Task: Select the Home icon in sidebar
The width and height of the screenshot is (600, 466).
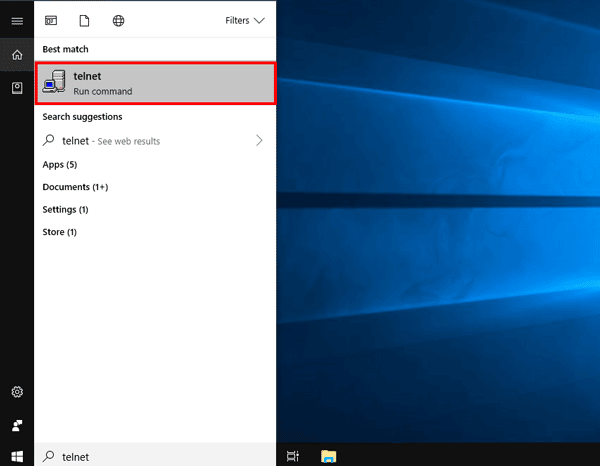Action: point(17,55)
